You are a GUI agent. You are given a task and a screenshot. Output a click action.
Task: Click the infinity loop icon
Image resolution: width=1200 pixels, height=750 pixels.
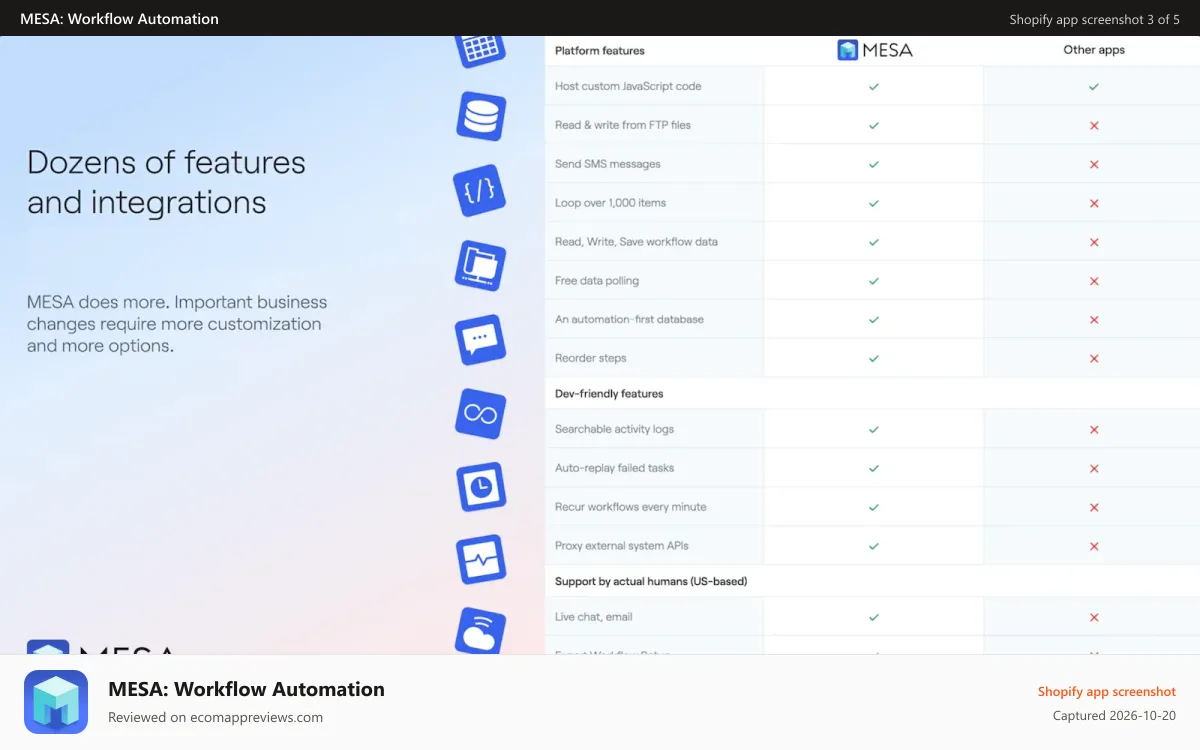click(x=481, y=413)
